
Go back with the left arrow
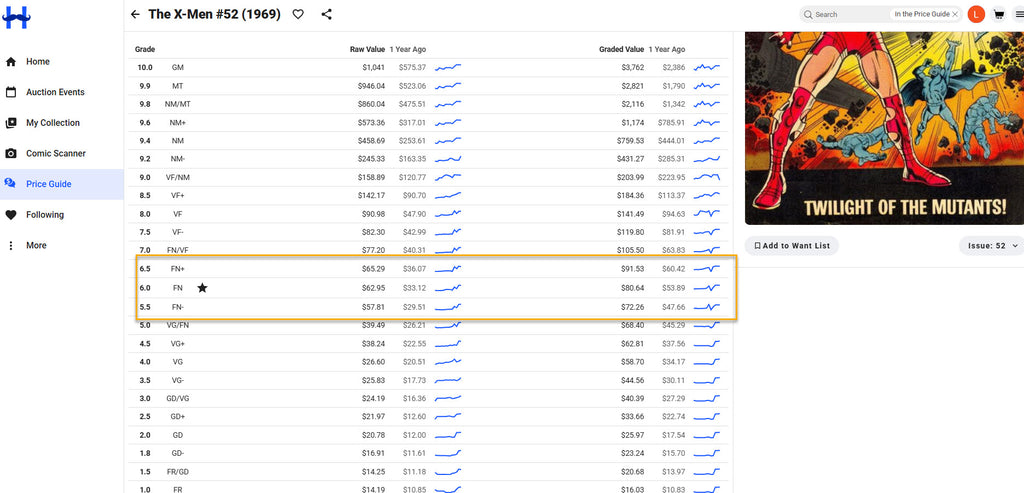[x=135, y=14]
